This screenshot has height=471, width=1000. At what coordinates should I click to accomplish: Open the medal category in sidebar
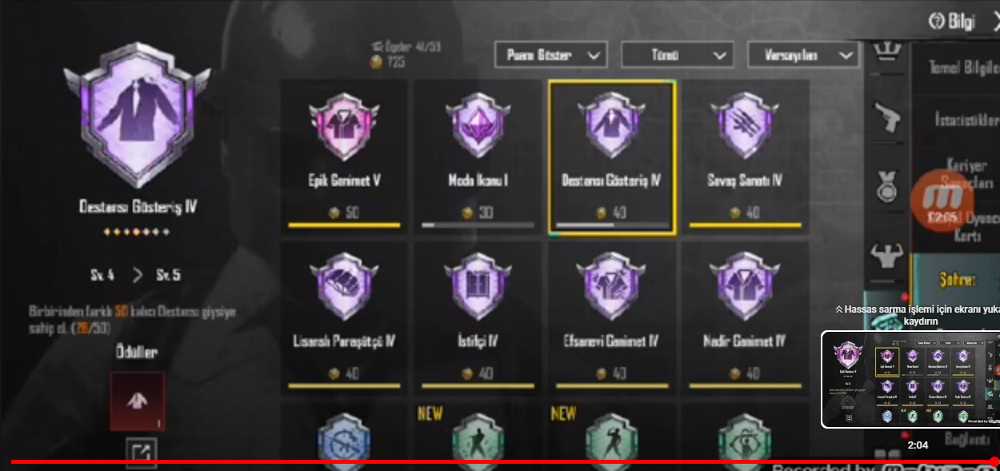(886, 186)
